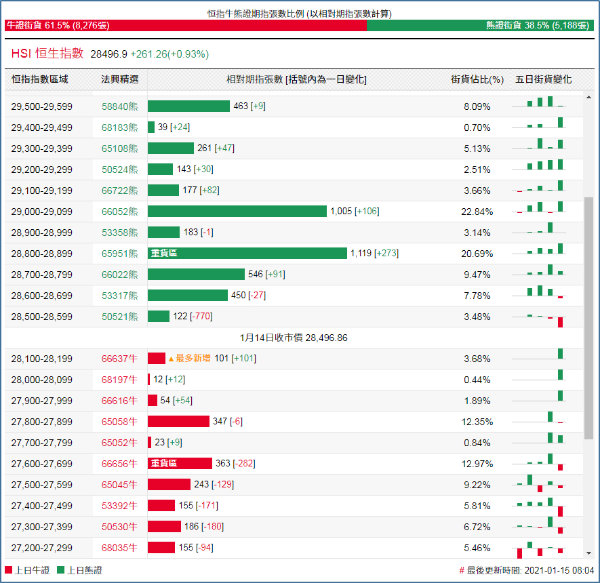Open the 66052 bear certificate link
Viewport: 600px width, 583px height.
point(119,212)
